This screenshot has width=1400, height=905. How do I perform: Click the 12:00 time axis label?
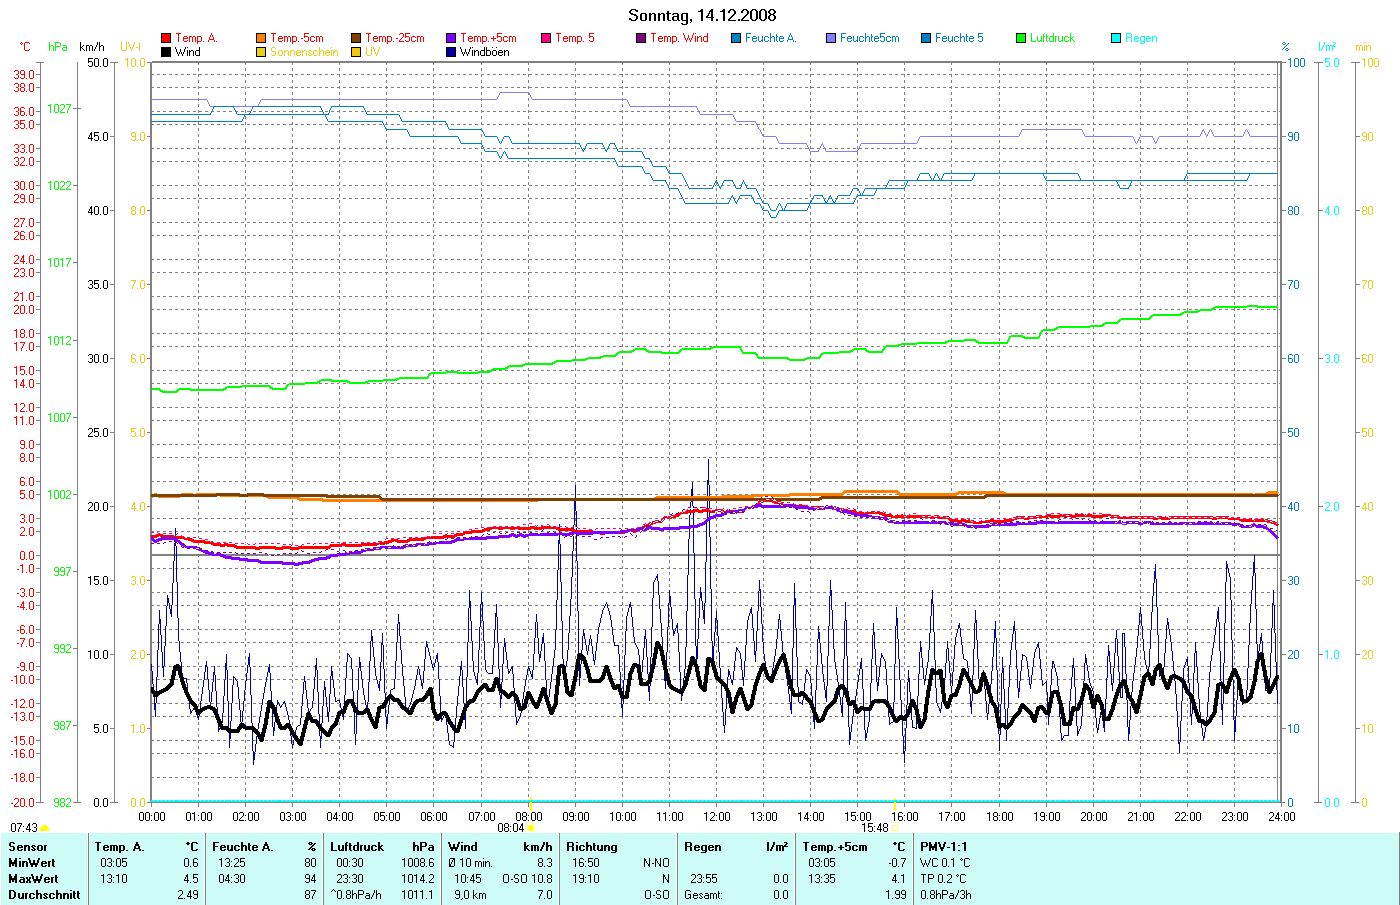click(717, 817)
